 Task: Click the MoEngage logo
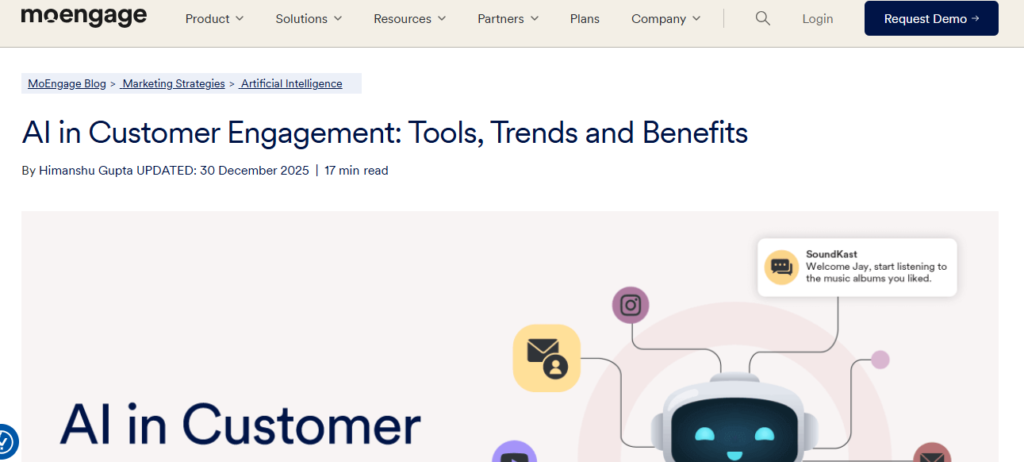(x=84, y=17)
